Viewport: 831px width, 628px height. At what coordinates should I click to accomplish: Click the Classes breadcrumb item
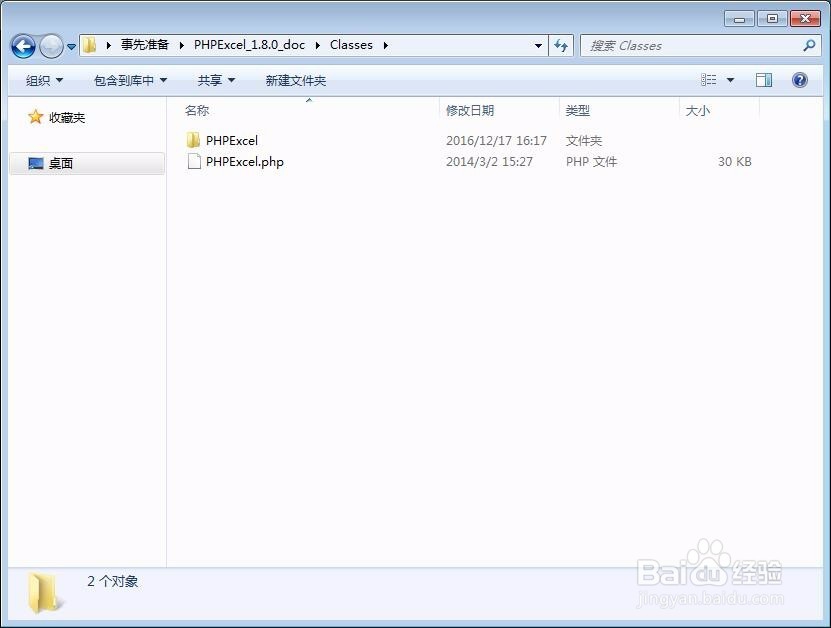coord(351,44)
